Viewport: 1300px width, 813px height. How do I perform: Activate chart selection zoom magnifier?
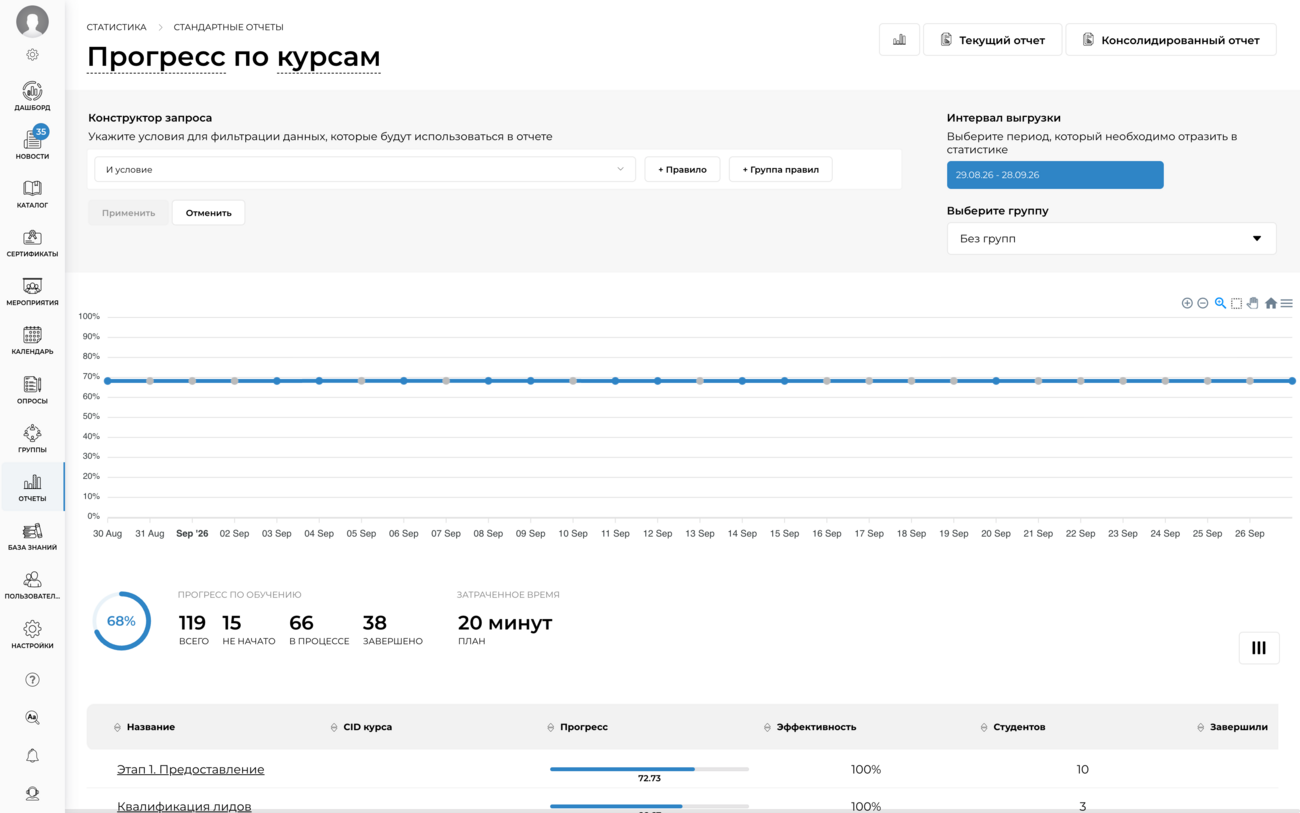click(1220, 303)
